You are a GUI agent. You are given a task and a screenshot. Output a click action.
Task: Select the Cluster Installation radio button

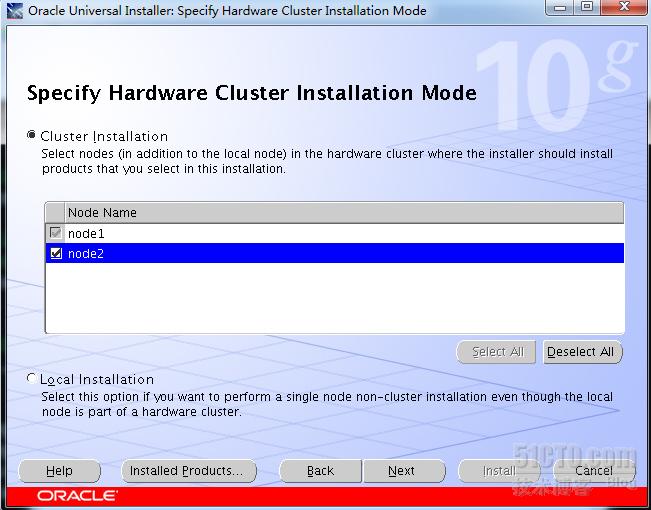point(31,135)
